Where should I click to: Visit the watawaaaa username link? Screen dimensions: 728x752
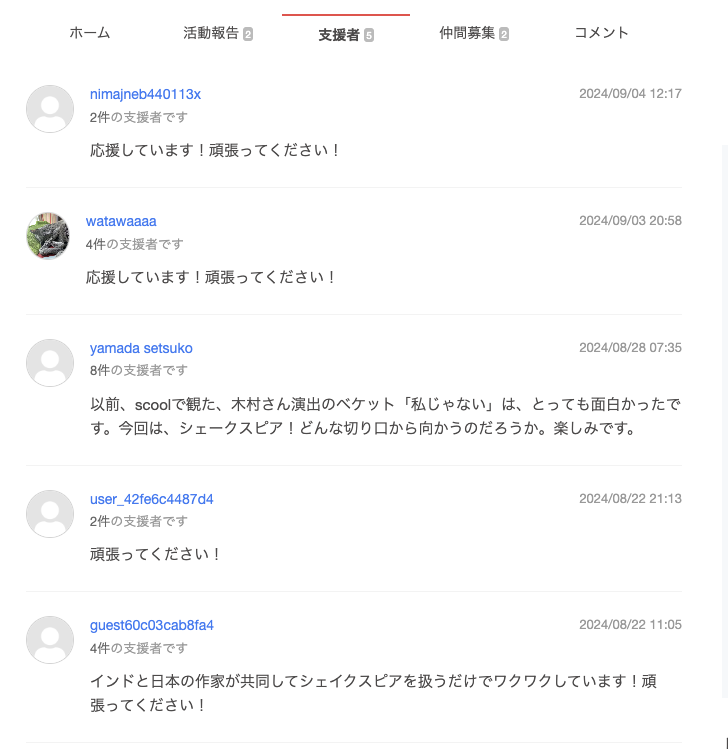(121, 221)
